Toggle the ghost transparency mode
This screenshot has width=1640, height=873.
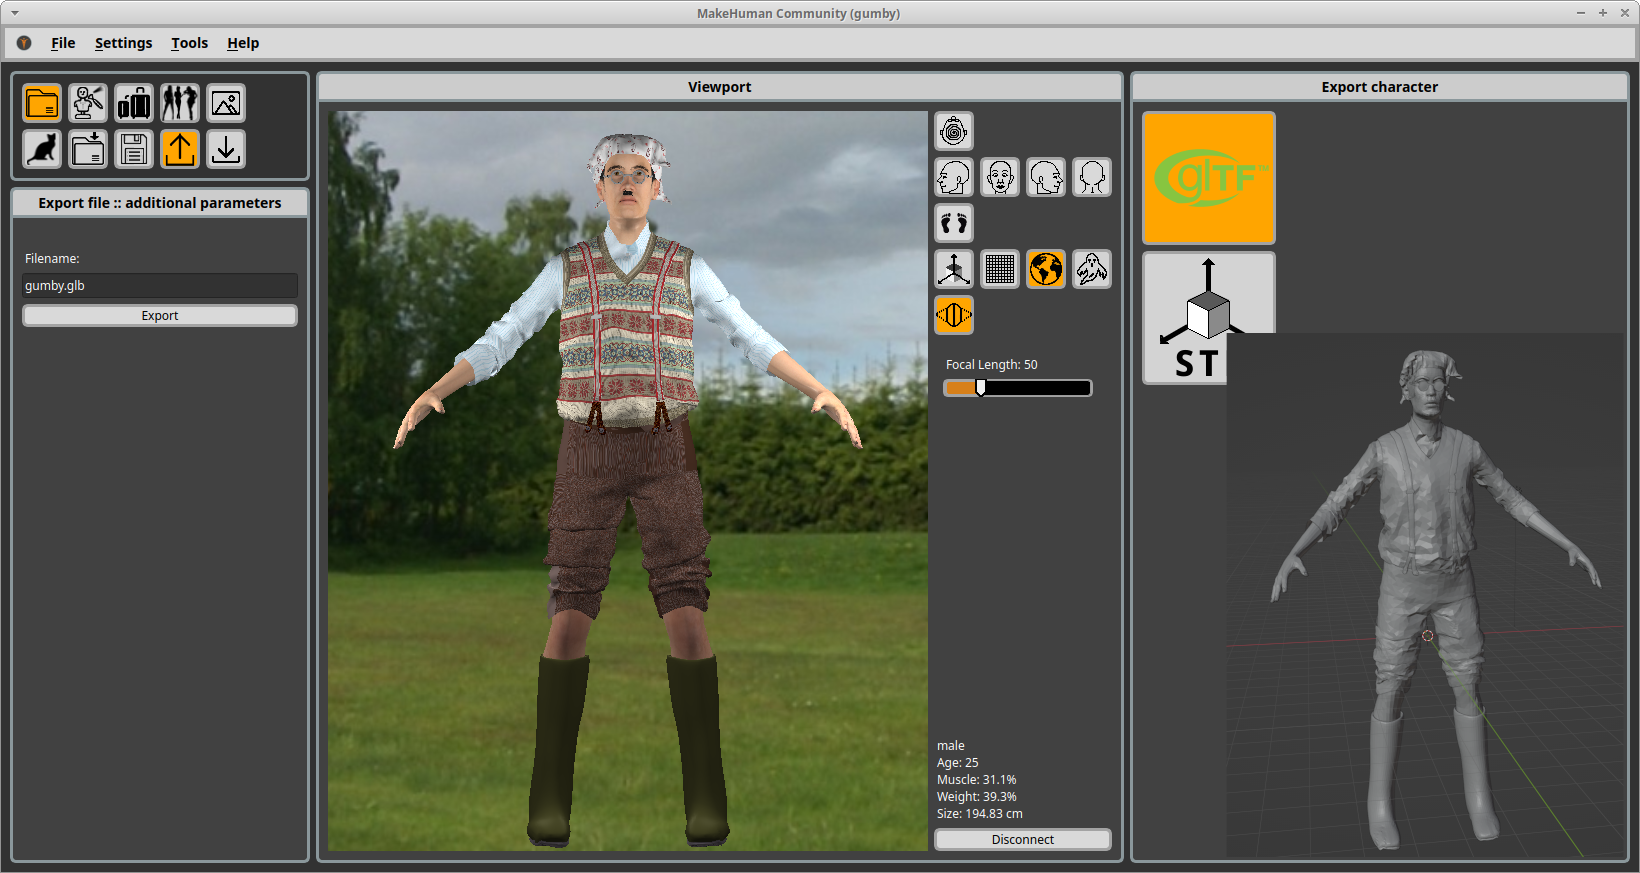click(x=1092, y=269)
